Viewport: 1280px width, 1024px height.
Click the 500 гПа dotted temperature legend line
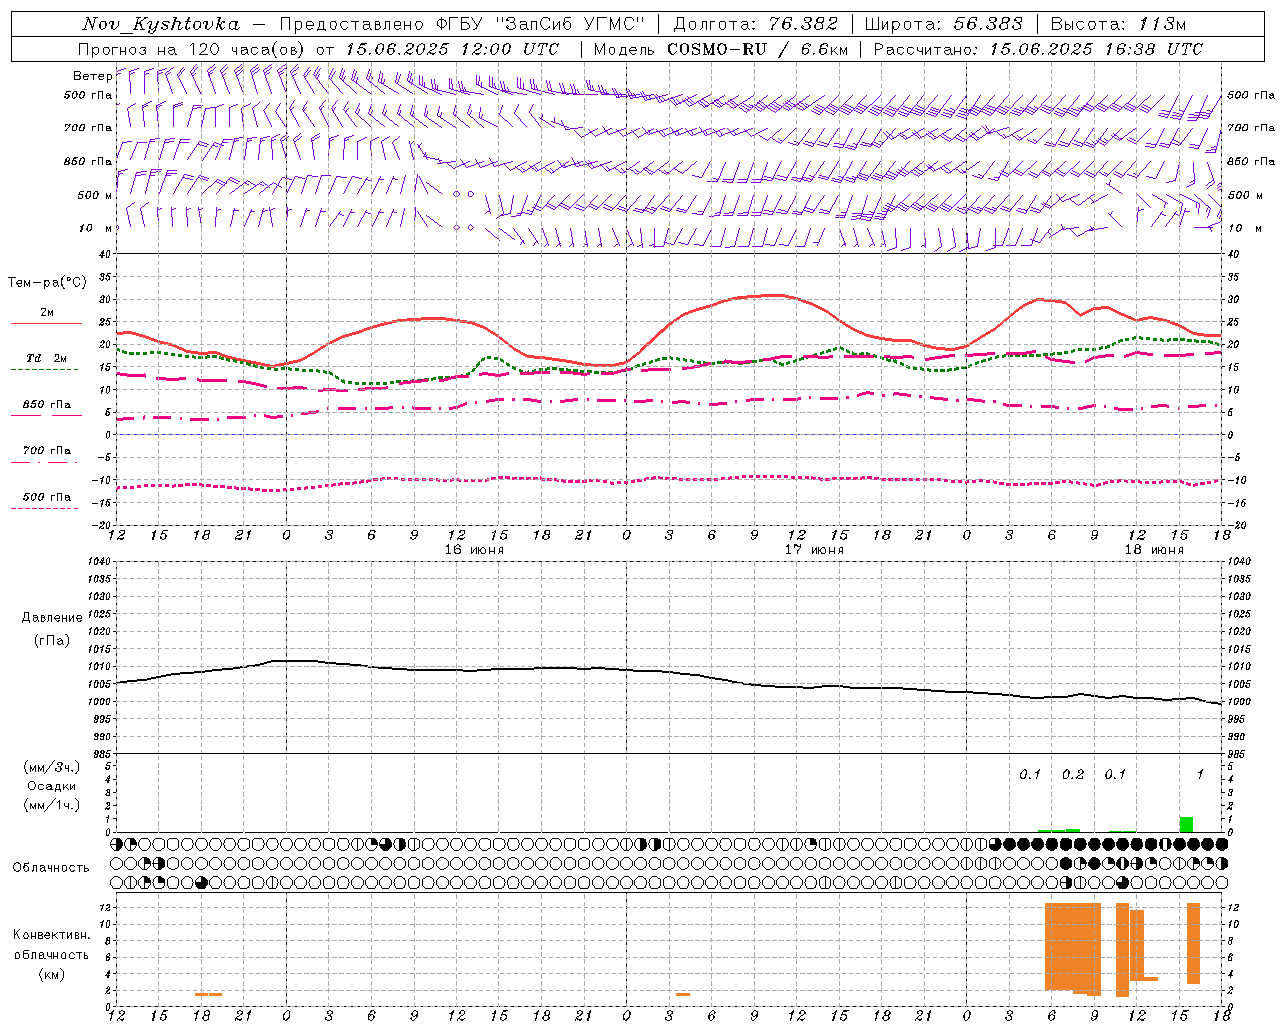point(46,509)
